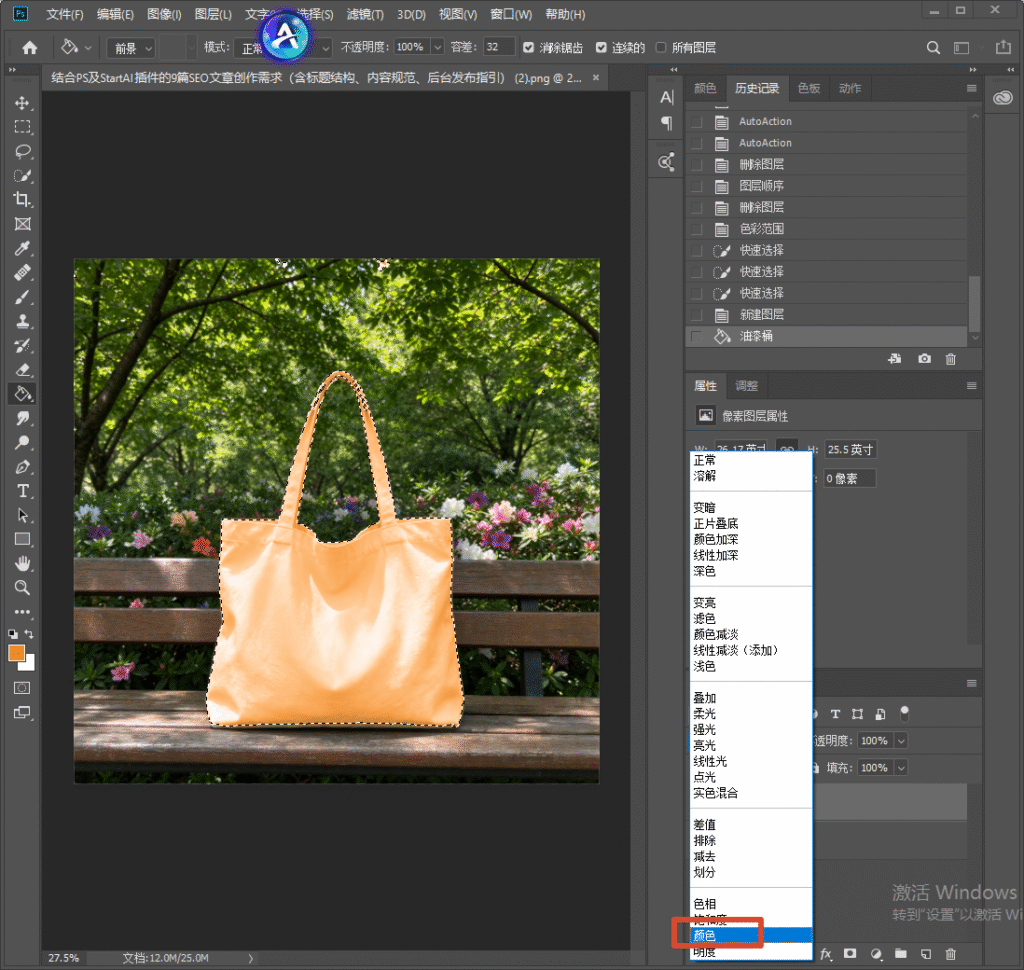Image resolution: width=1024 pixels, height=970 pixels.
Task: Open the Properties panel flyout menu
Action: coord(972,386)
